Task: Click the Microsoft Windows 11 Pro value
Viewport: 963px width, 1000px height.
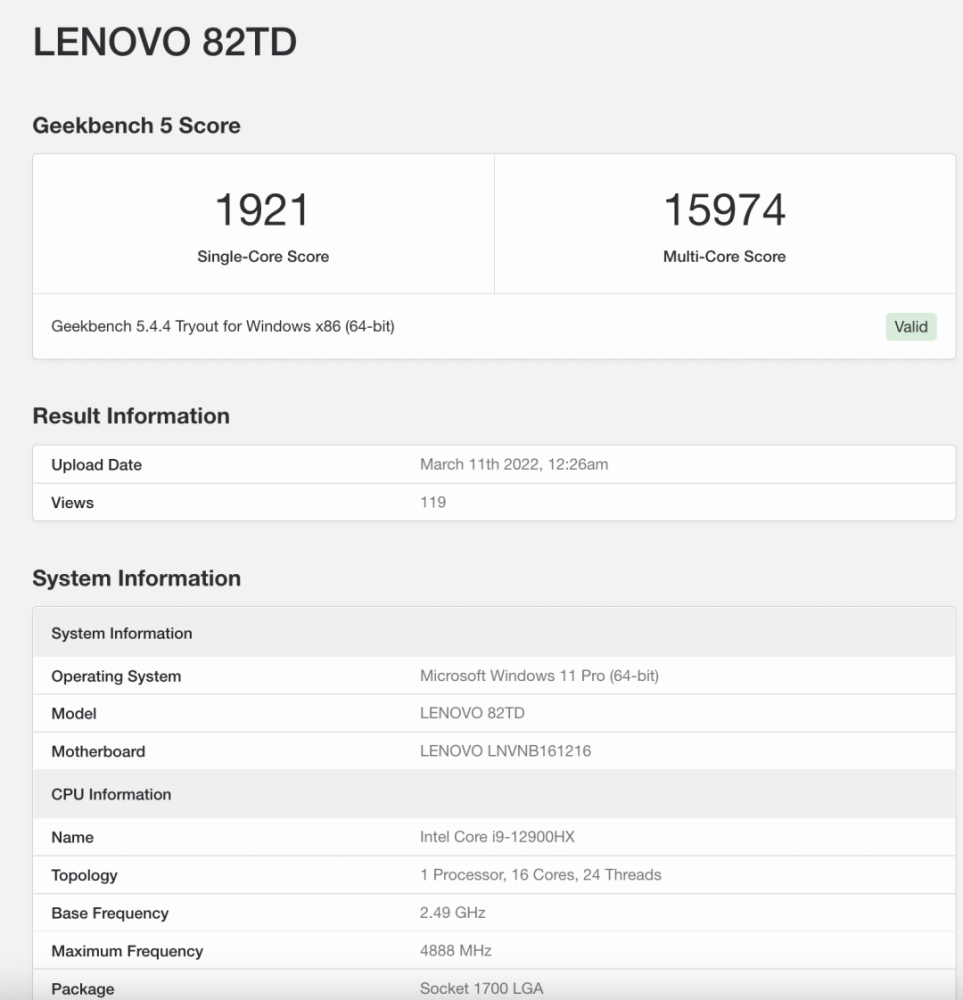Action: 539,676
